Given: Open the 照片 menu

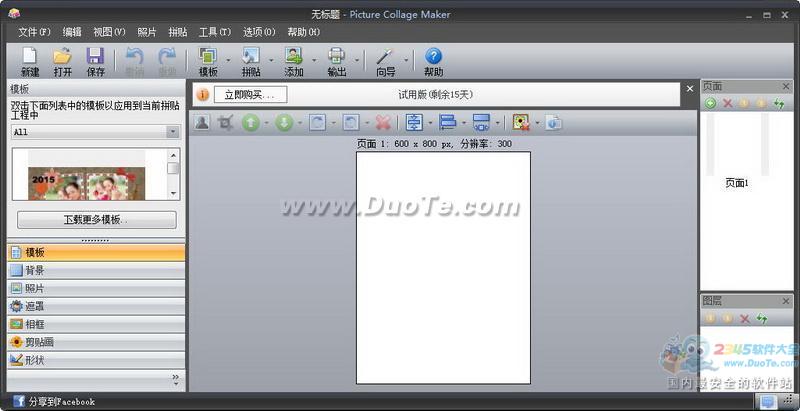Looking at the screenshot, I should point(147,32).
